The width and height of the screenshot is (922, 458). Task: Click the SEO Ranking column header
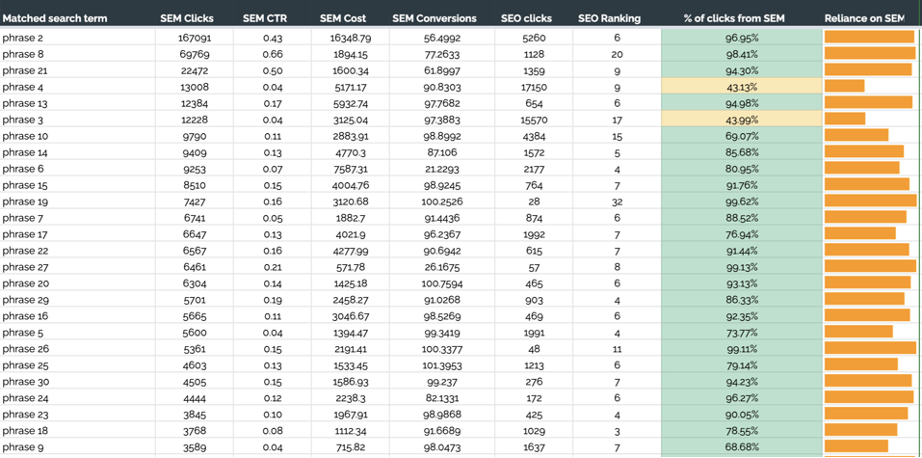coord(609,18)
